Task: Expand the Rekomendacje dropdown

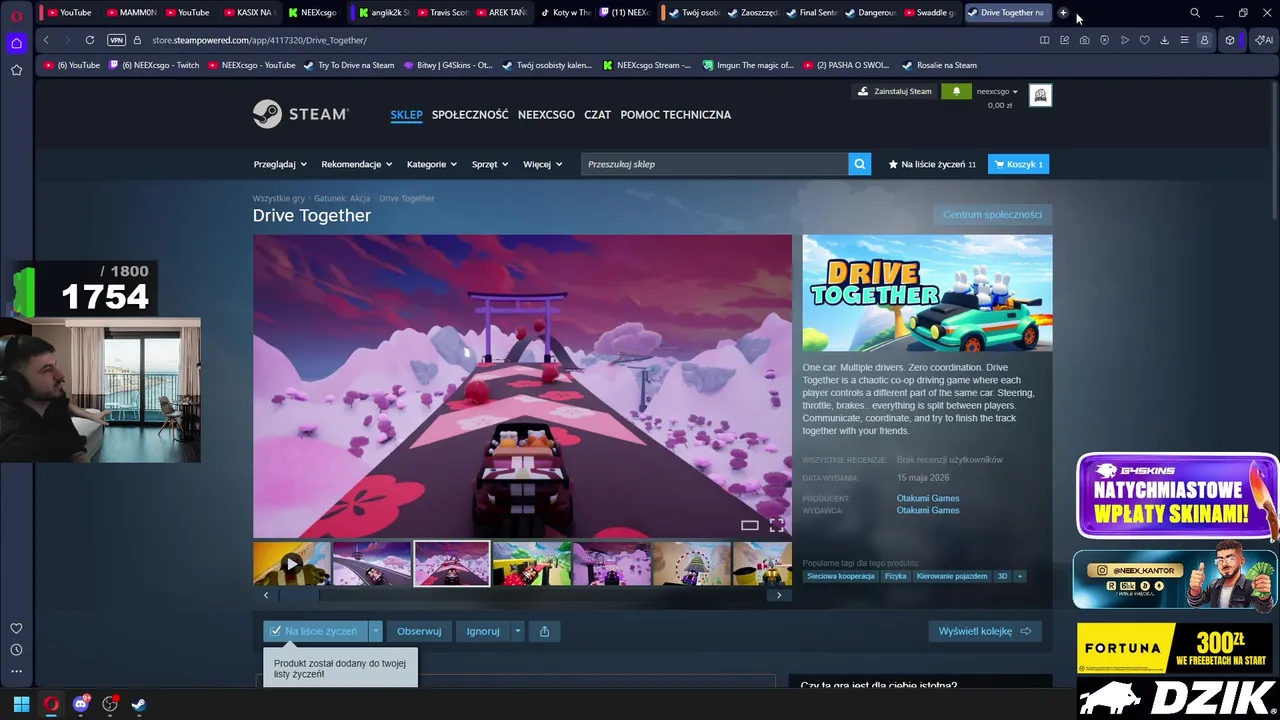Action: (356, 164)
